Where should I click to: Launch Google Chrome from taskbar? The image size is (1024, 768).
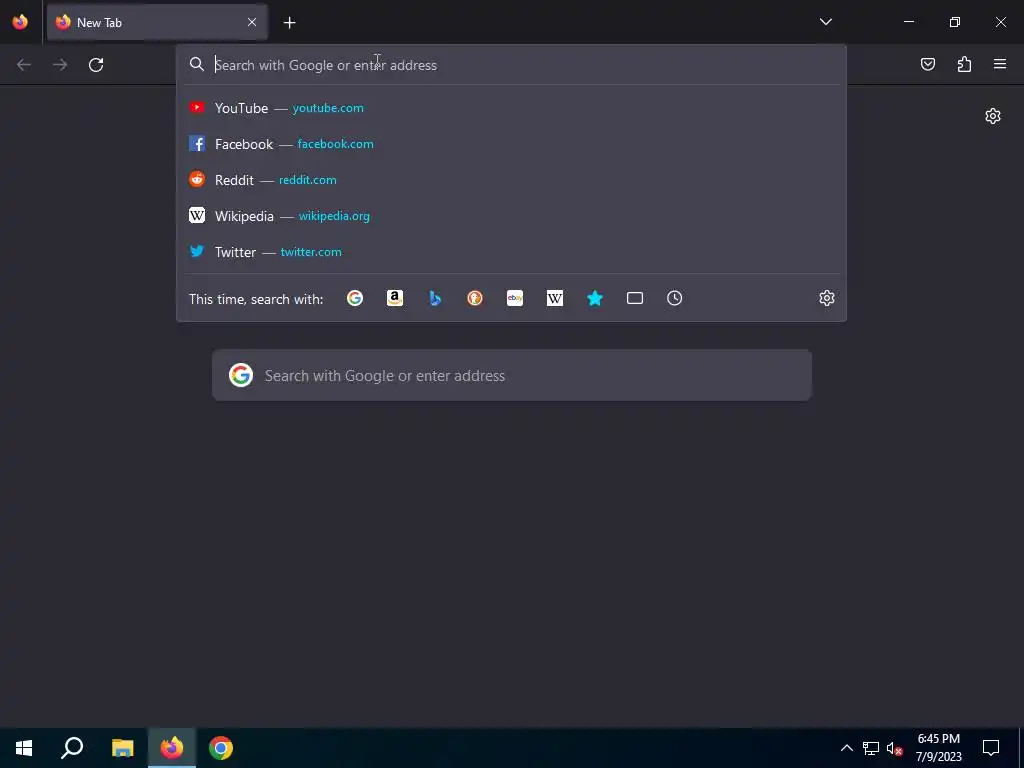221,748
